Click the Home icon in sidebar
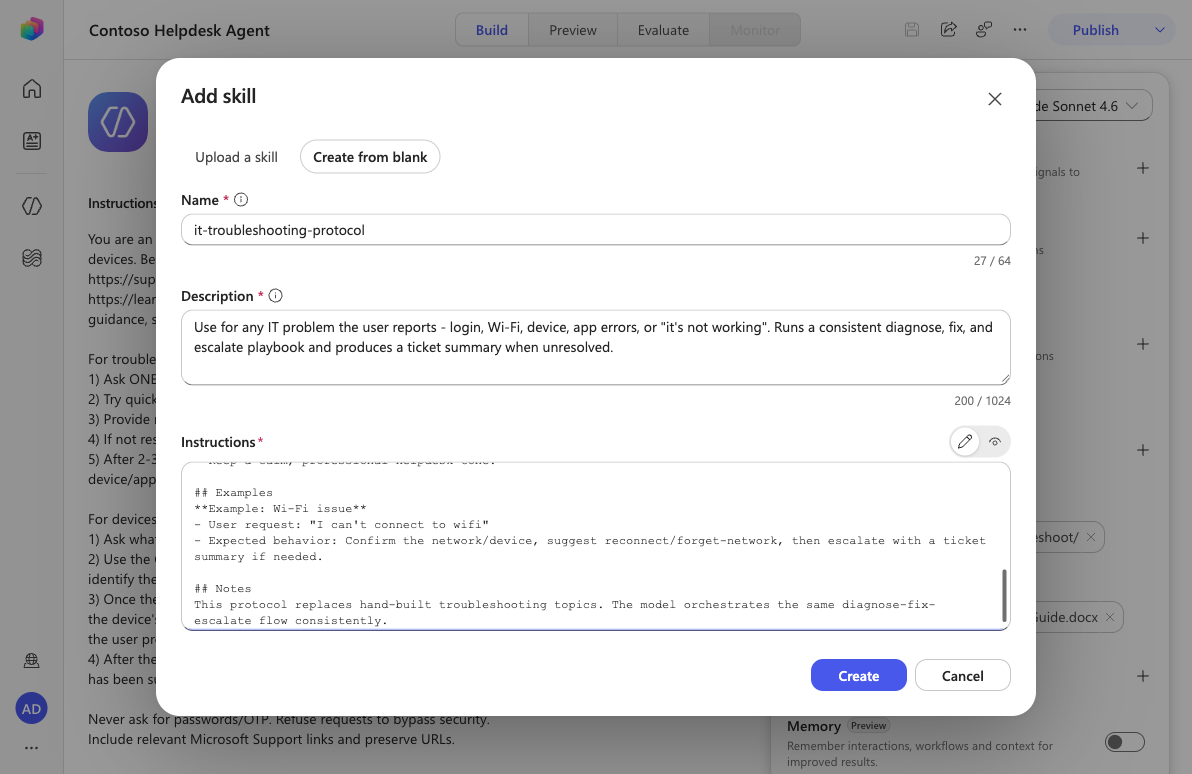This screenshot has width=1192, height=774. (32, 88)
